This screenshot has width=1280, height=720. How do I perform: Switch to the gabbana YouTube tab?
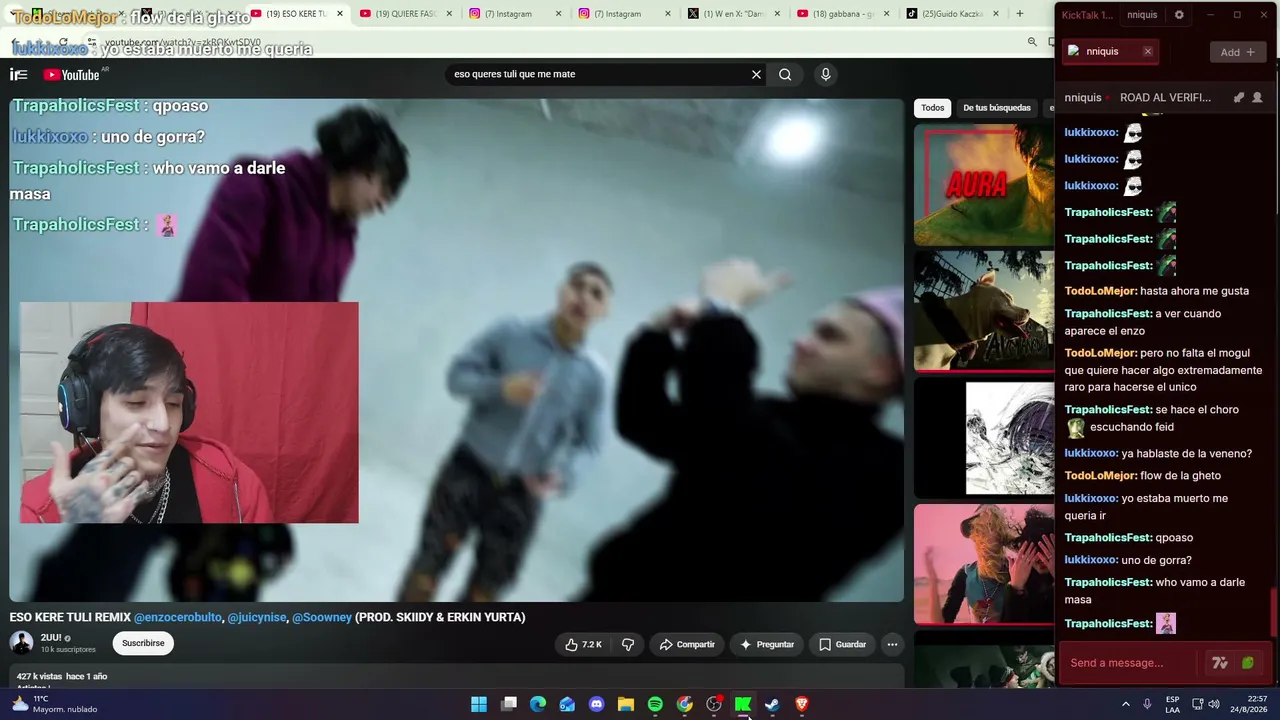pos(841,14)
